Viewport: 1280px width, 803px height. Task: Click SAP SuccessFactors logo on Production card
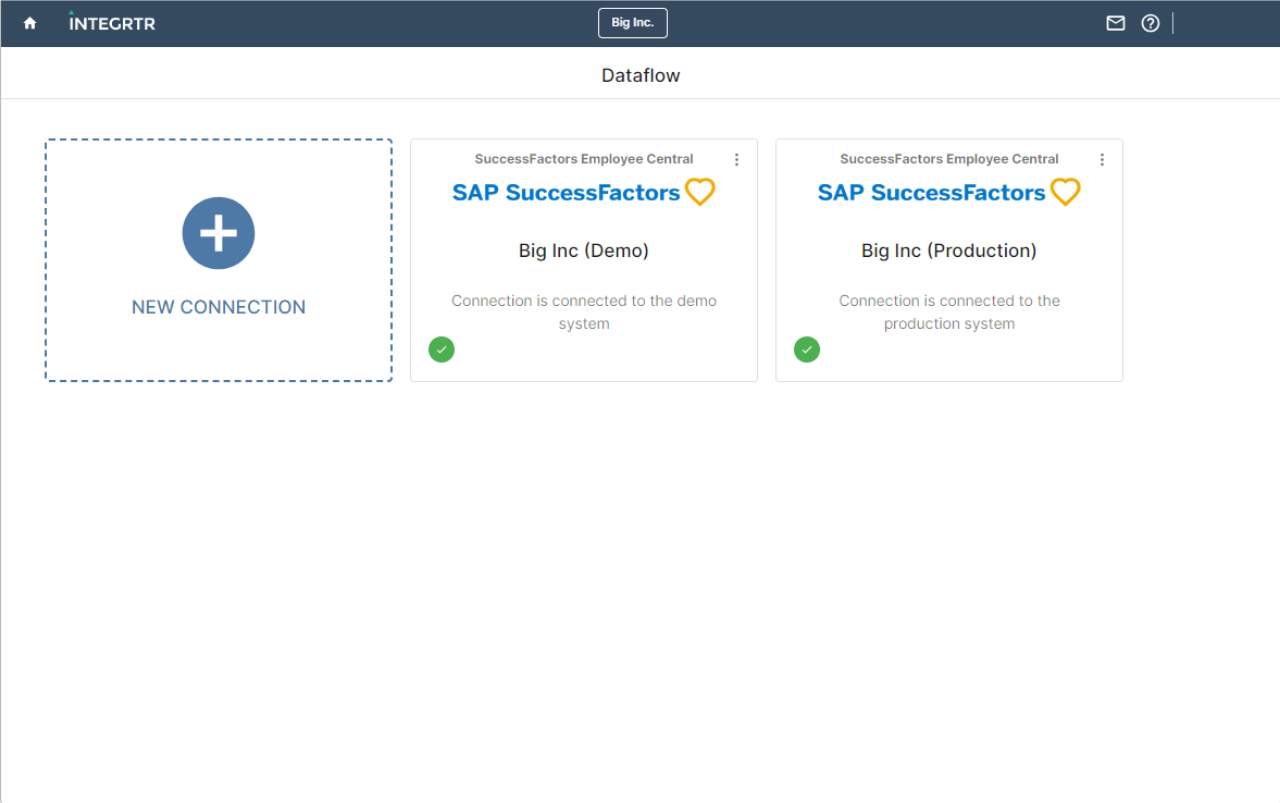pos(949,192)
